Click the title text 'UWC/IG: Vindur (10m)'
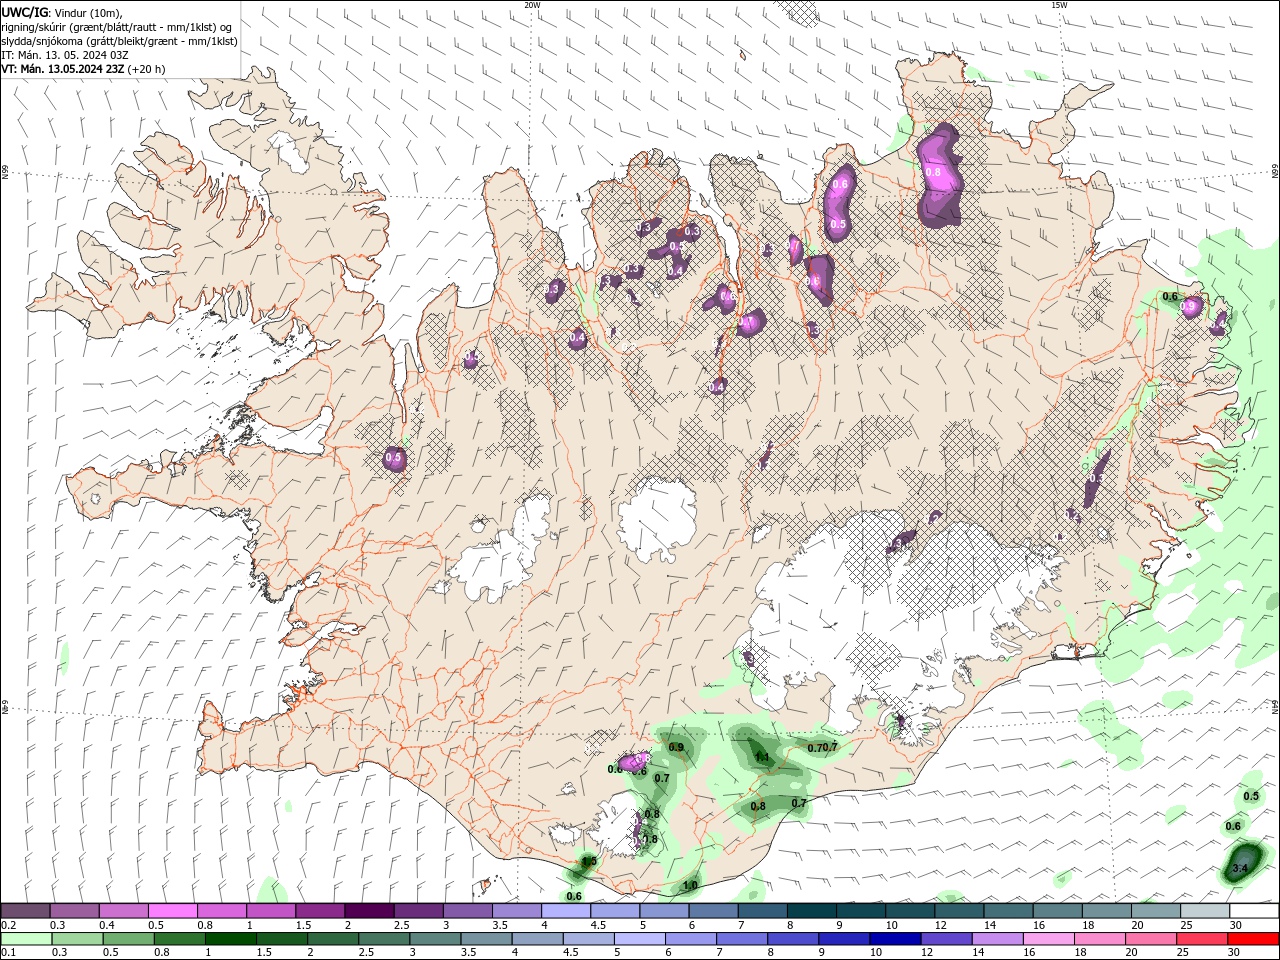Image resolution: width=1280 pixels, height=960 pixels. point(59,12)
